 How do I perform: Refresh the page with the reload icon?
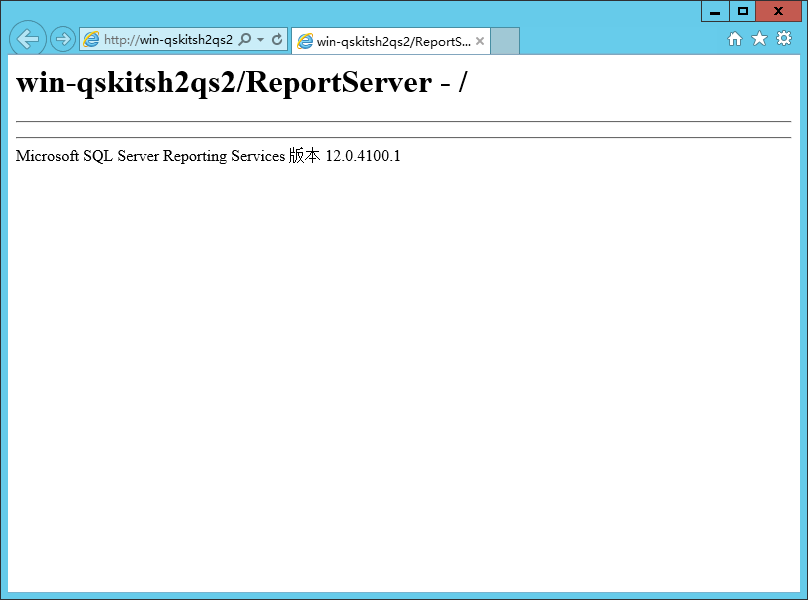(277, 39)
